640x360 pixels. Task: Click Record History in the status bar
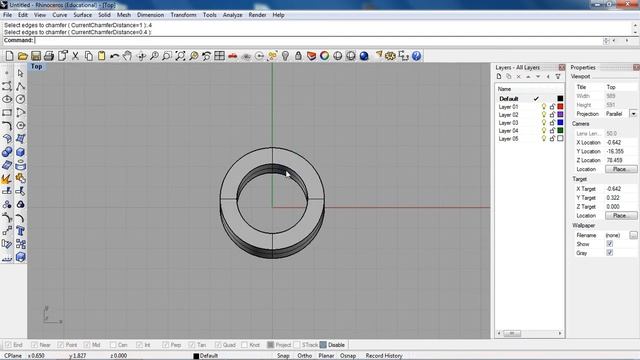click(x=384, y=356)
